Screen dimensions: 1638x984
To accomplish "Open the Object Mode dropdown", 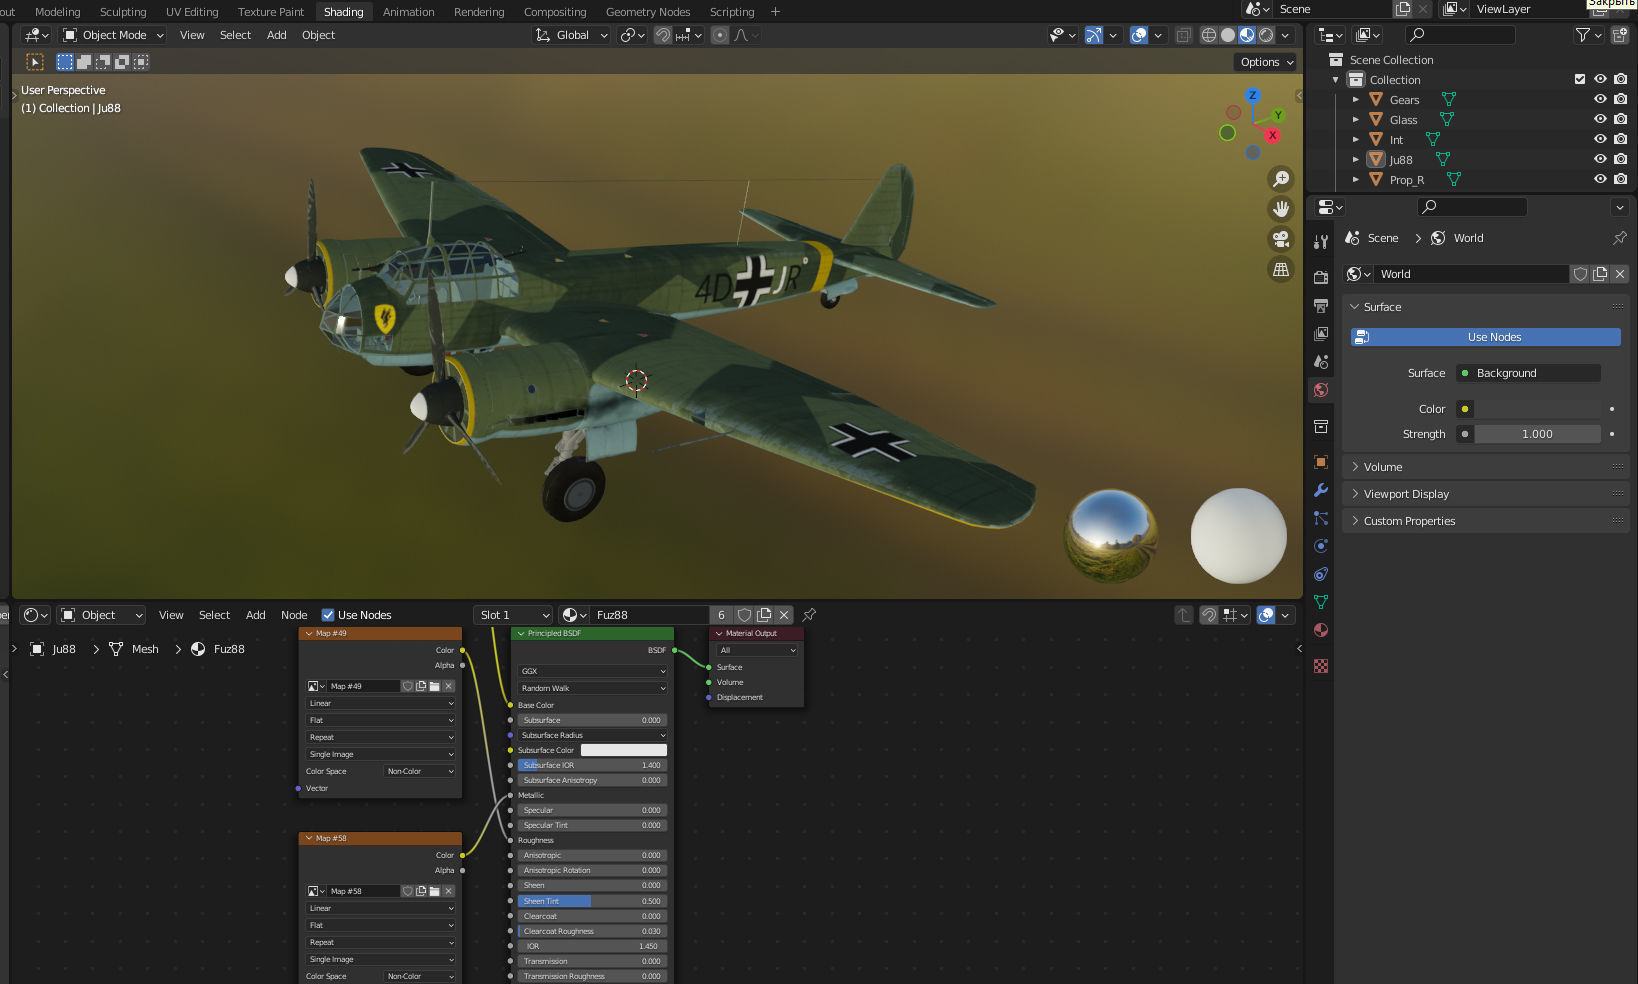I will click(113, 35).
